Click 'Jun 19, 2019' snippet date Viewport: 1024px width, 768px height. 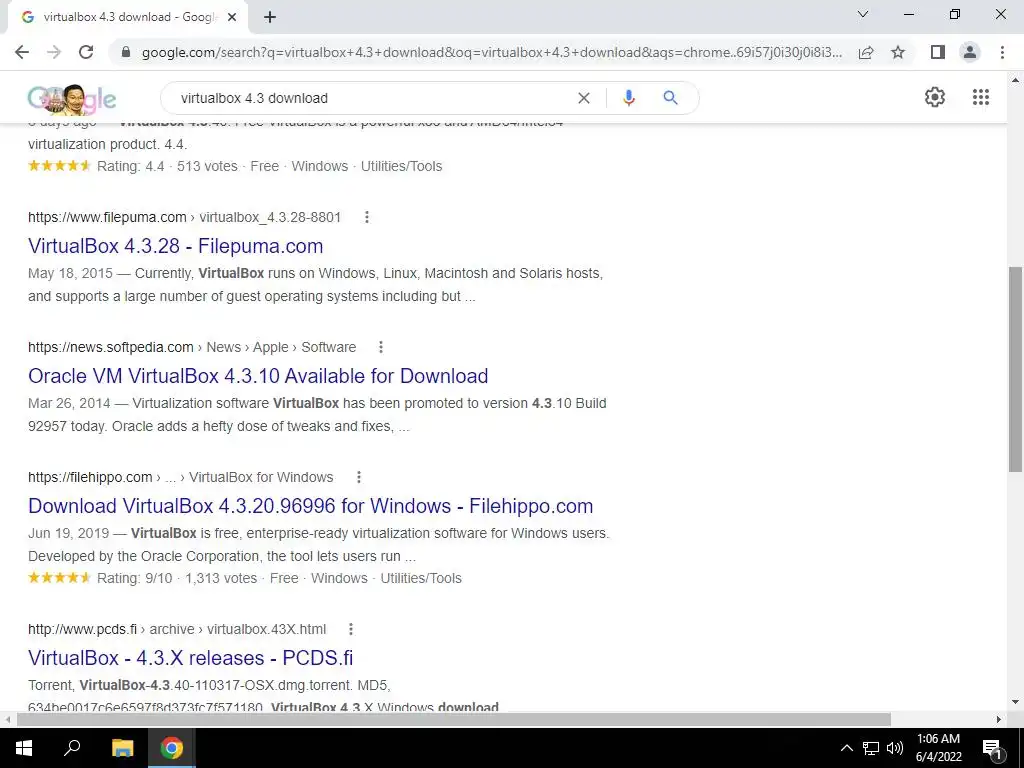[x=69, y=533]
